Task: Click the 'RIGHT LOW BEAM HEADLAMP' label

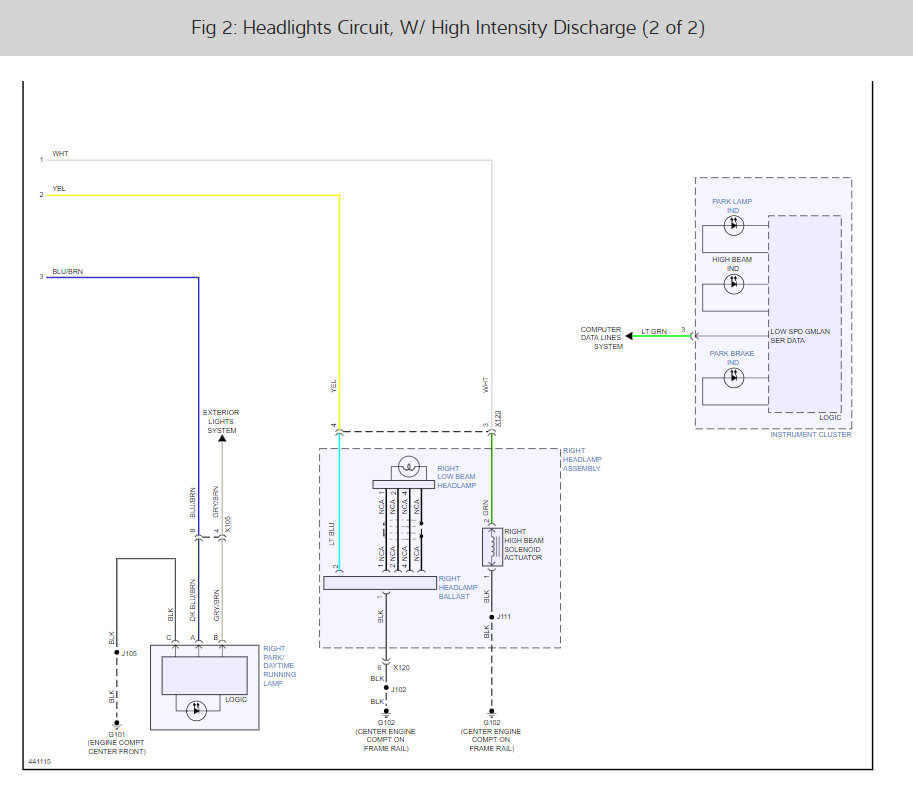Action: pyautogui.click(x=456, y=477)
